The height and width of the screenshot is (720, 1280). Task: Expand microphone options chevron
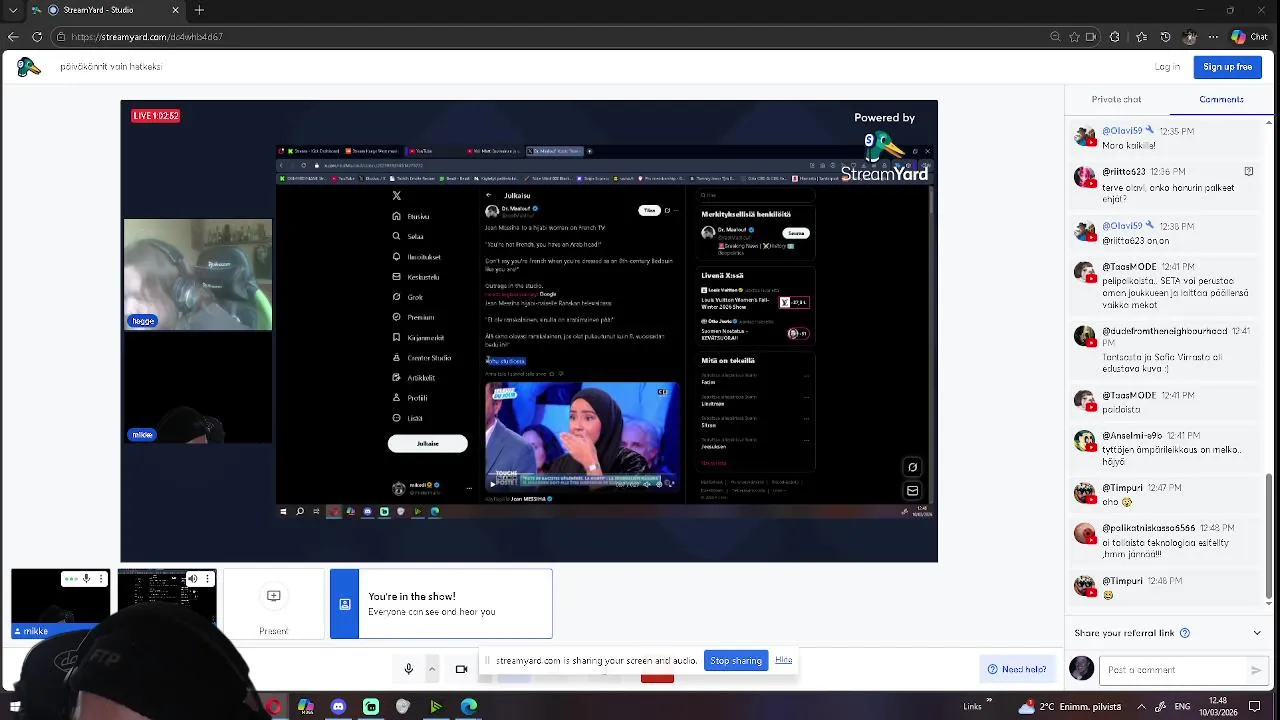click(432, 669)
